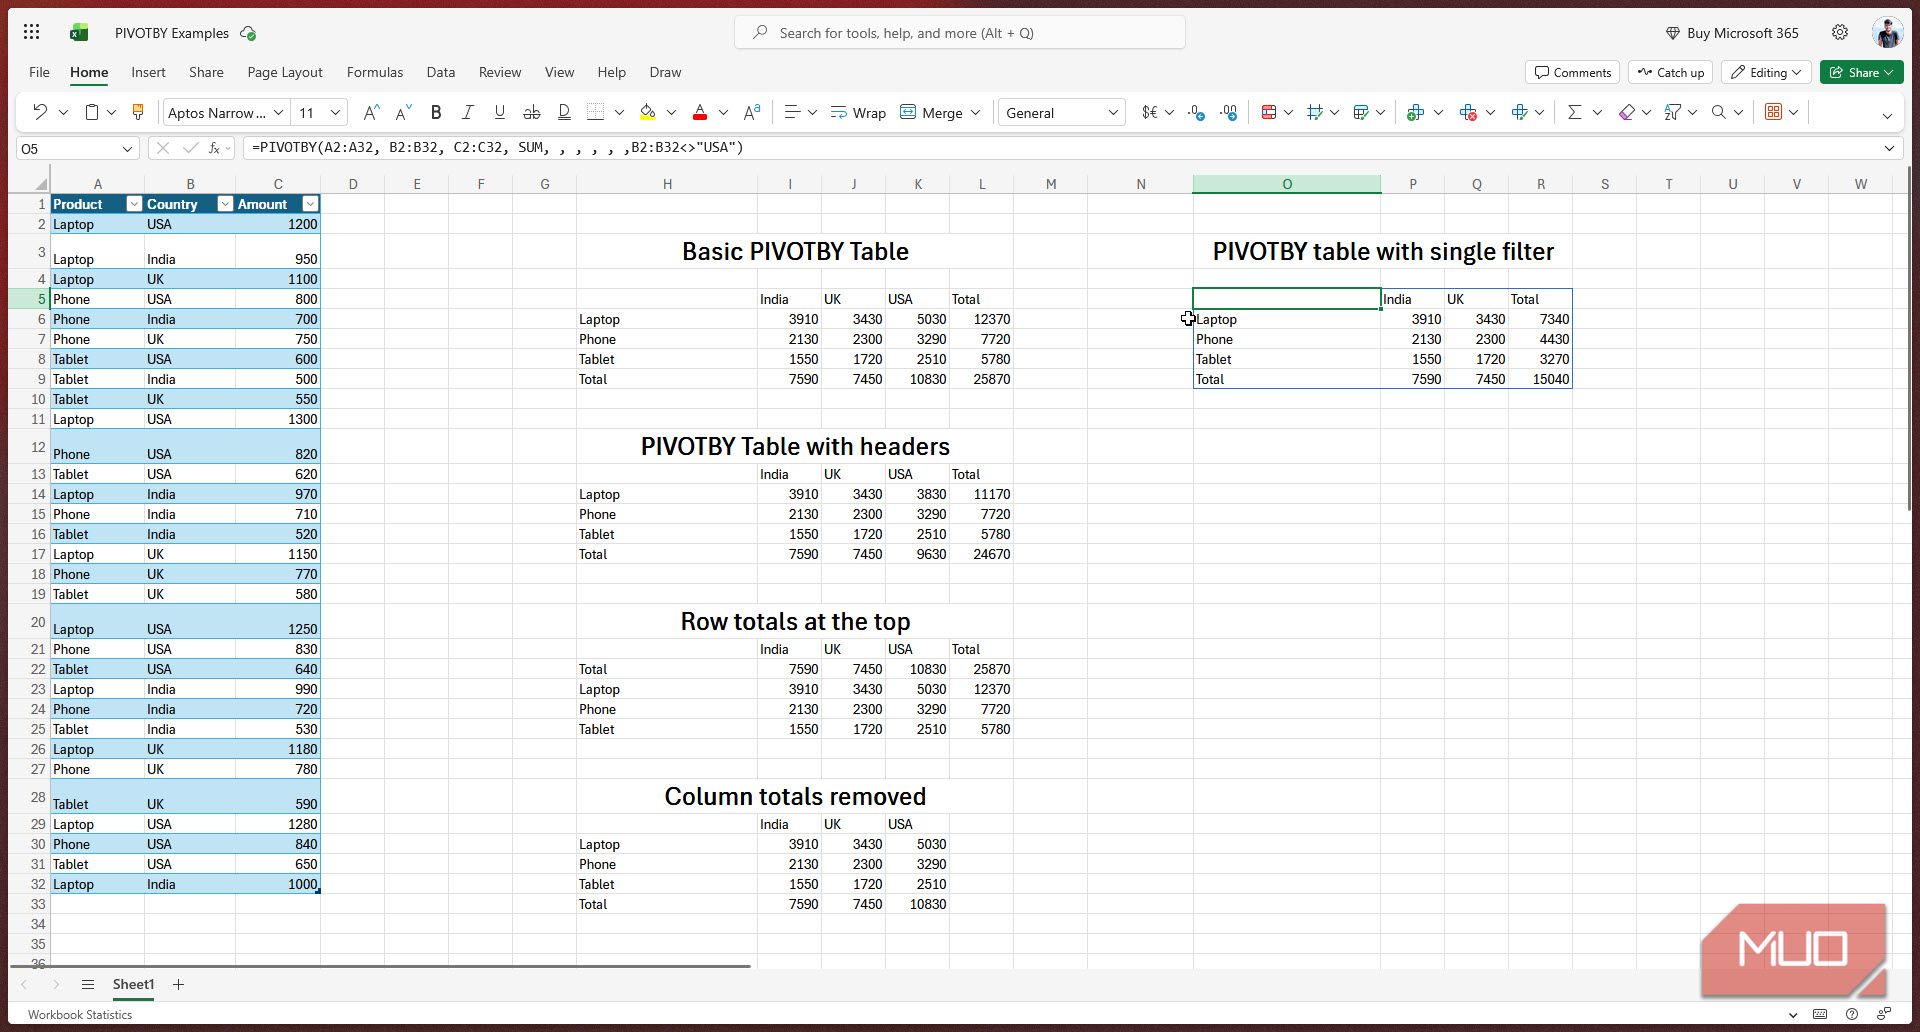Viewport: 1920px width, 1032px height.
Task: Click the text alignment icon
Action: 792,112
